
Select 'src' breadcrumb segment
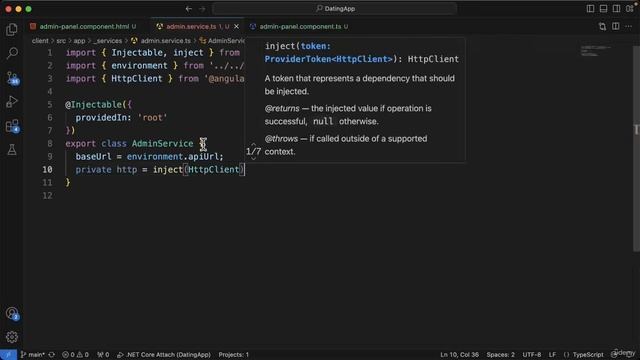pos(61,41)
